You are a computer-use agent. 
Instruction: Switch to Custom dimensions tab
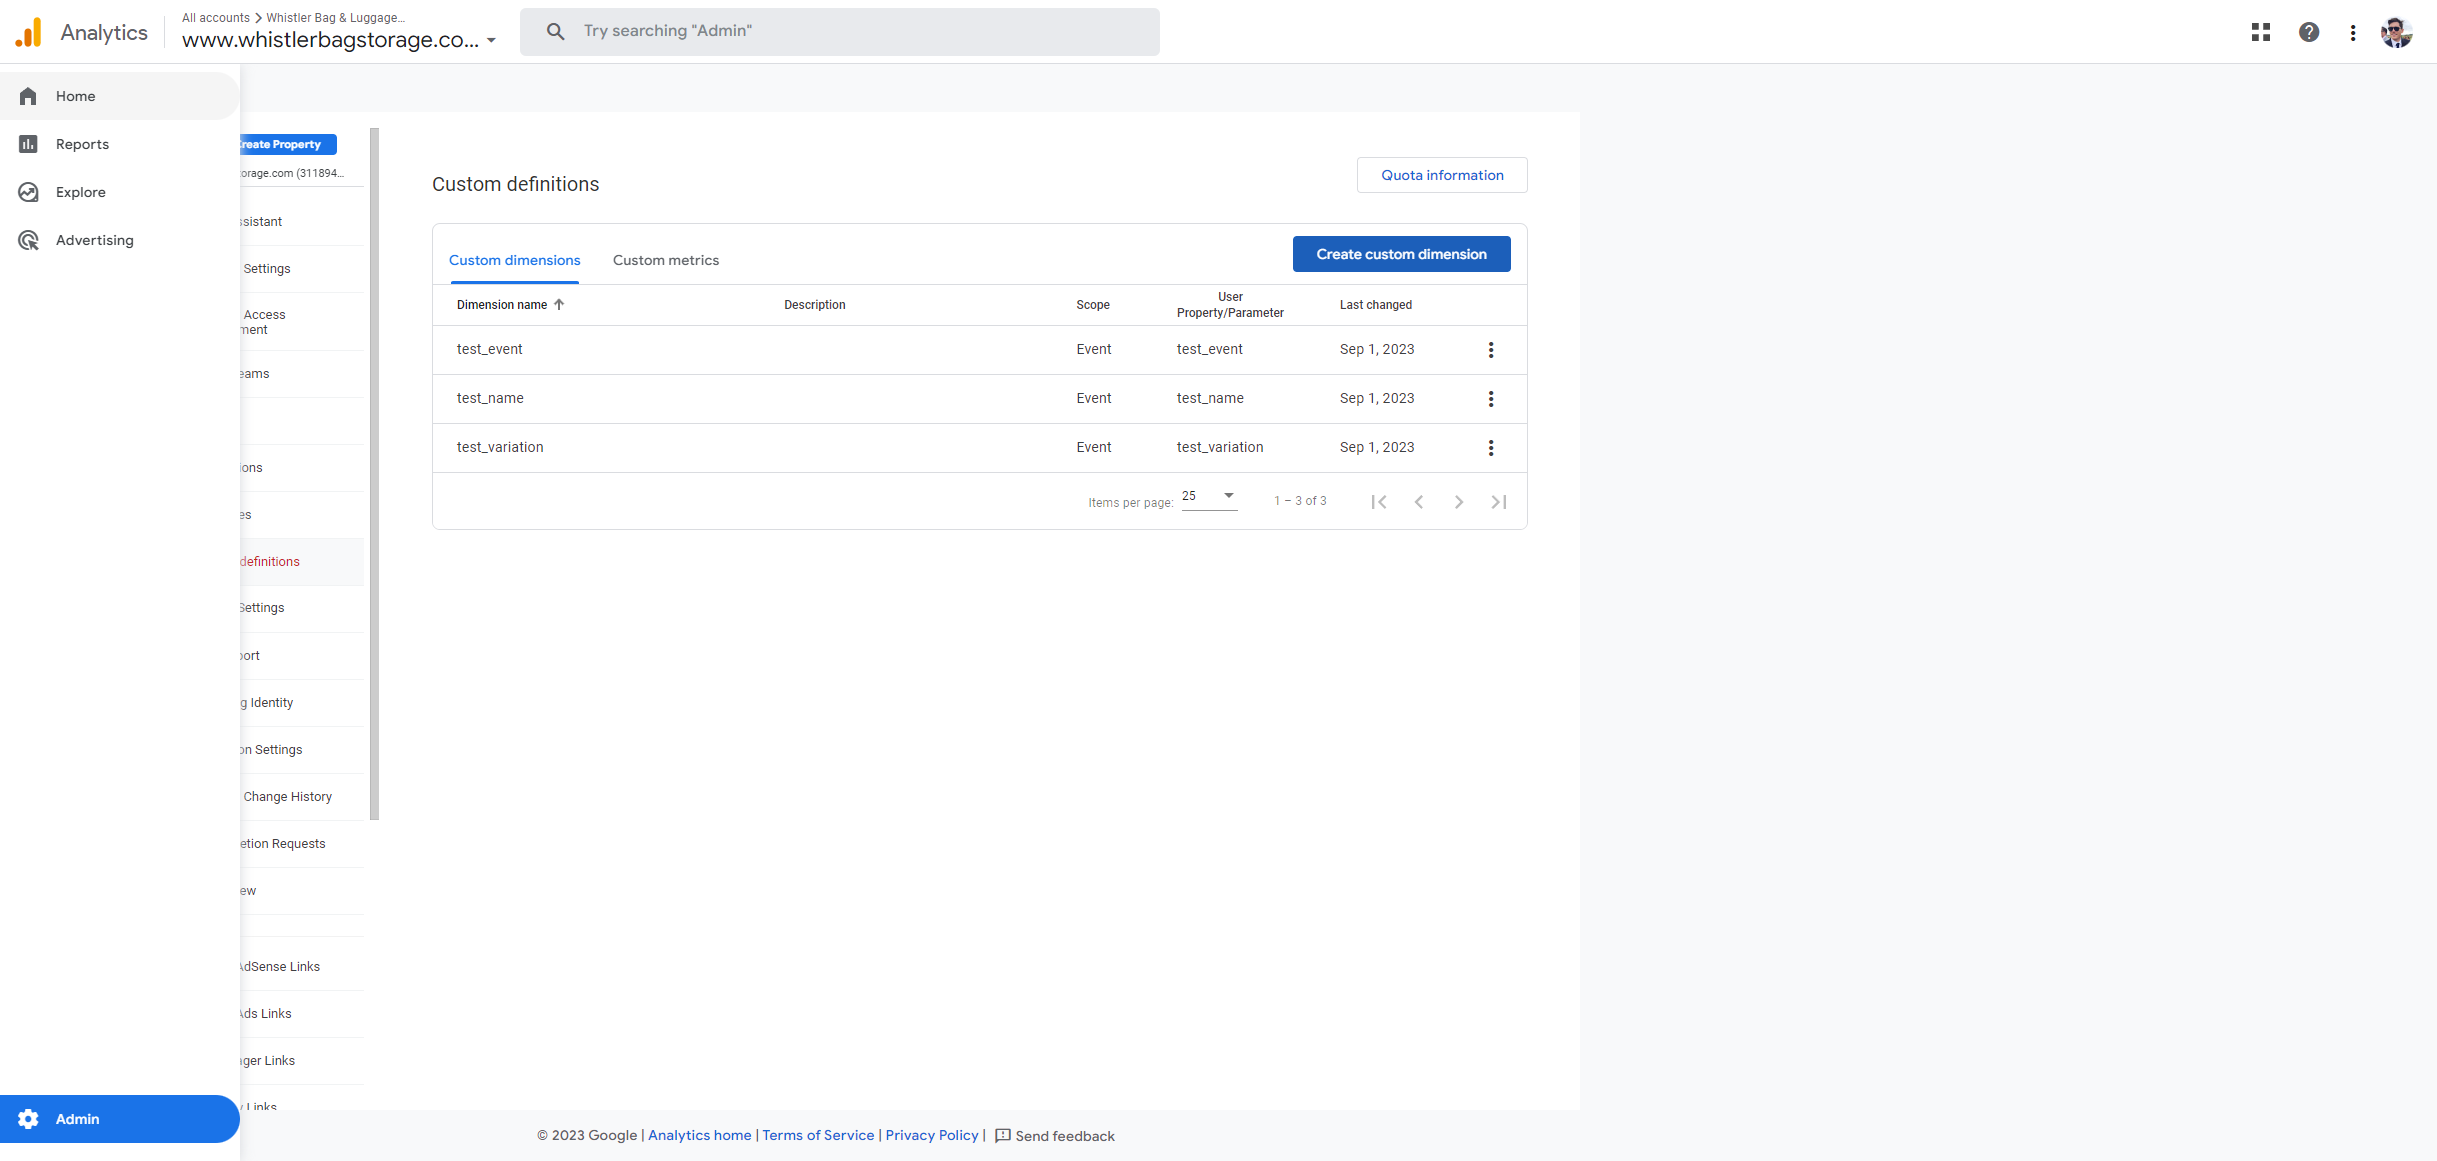pos(514,260)
